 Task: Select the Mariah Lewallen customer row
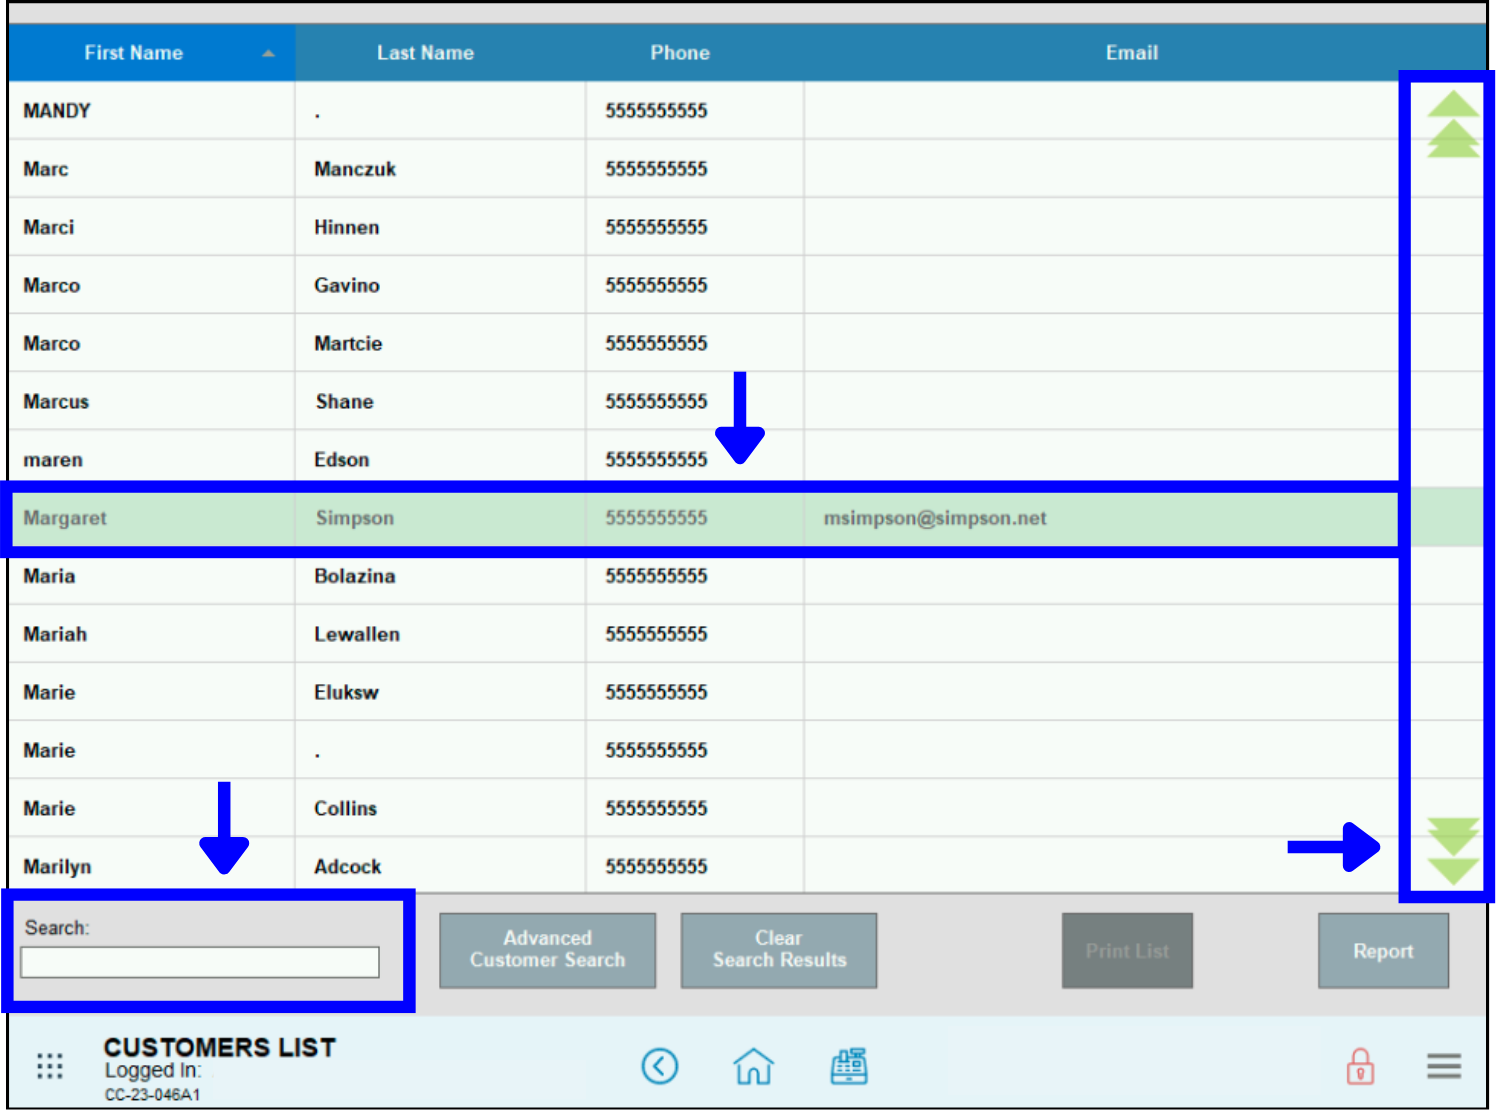(x=600, y=634)
